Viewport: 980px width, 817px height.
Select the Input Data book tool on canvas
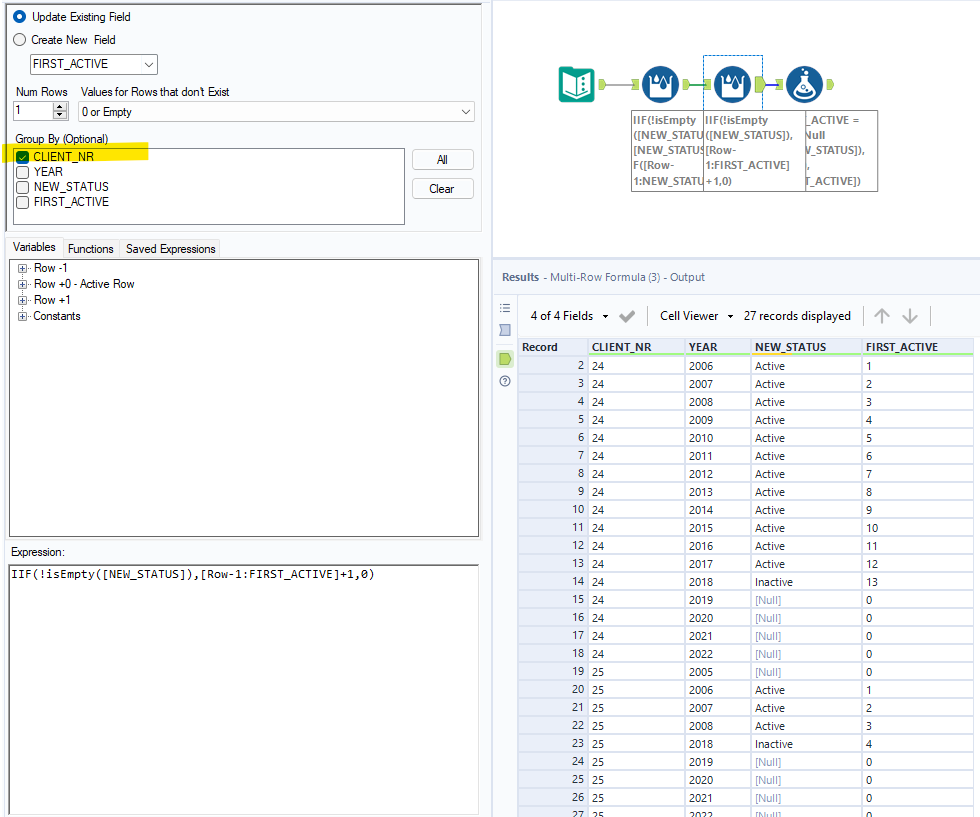tap(576, 84)
